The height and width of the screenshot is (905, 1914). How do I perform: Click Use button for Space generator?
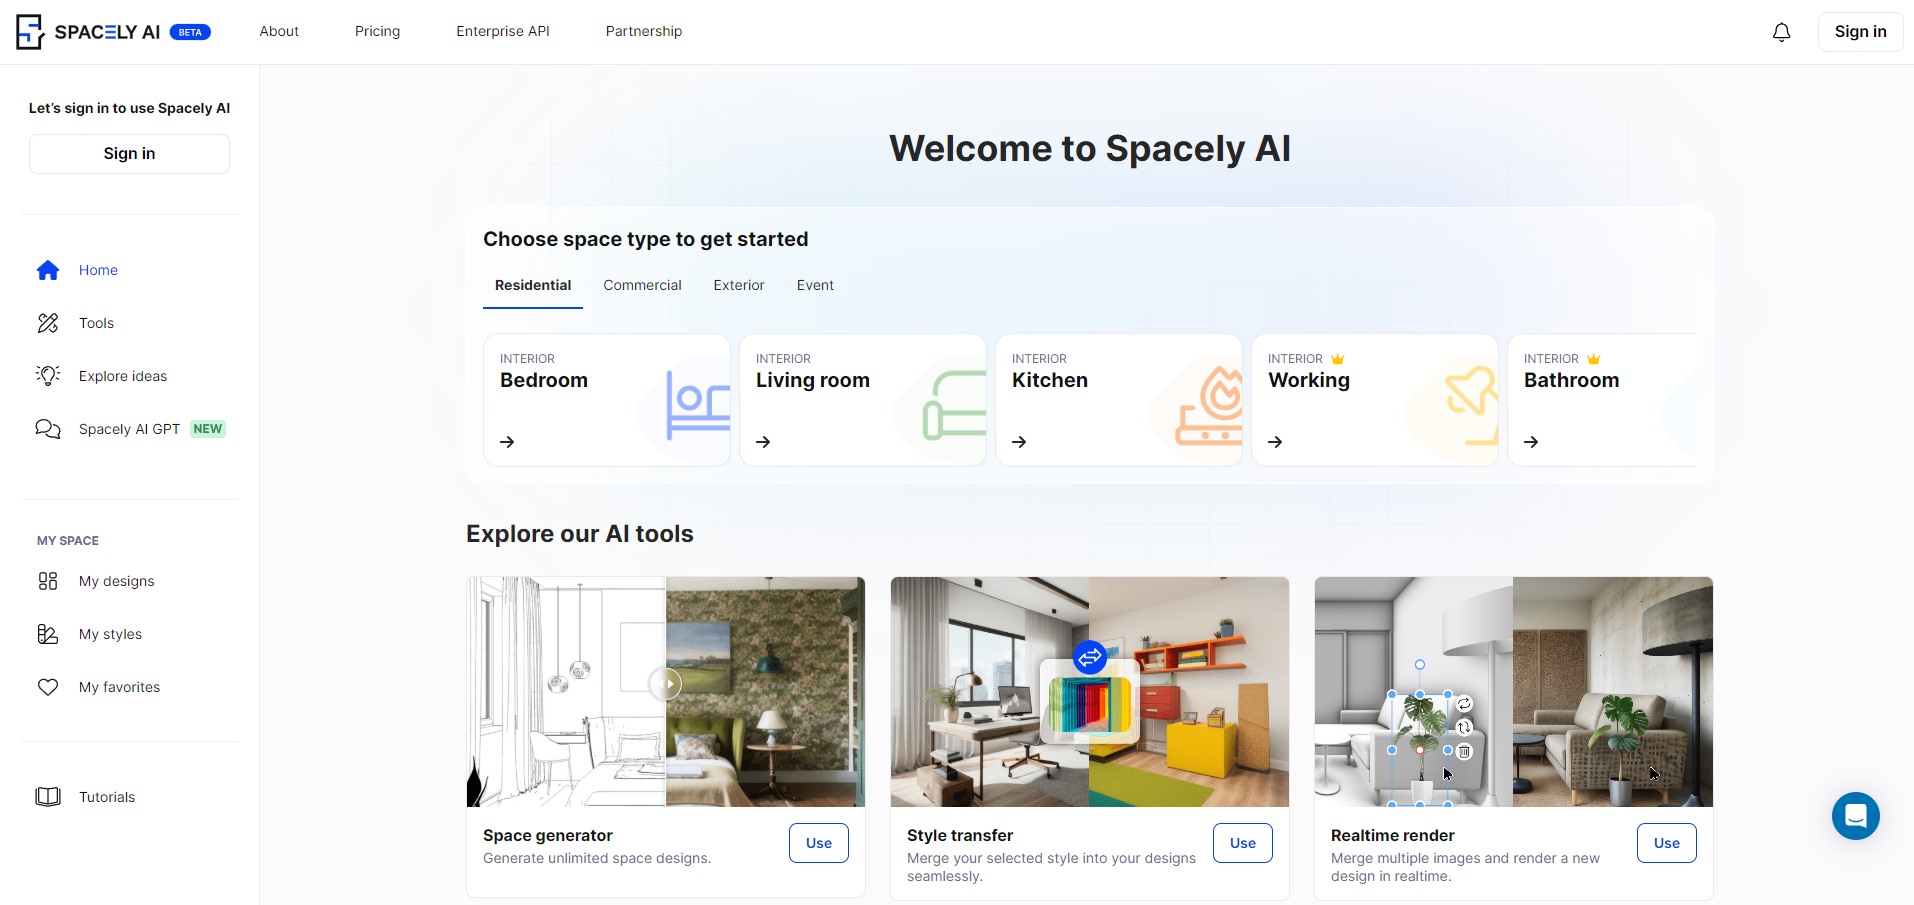click(819, 843)
